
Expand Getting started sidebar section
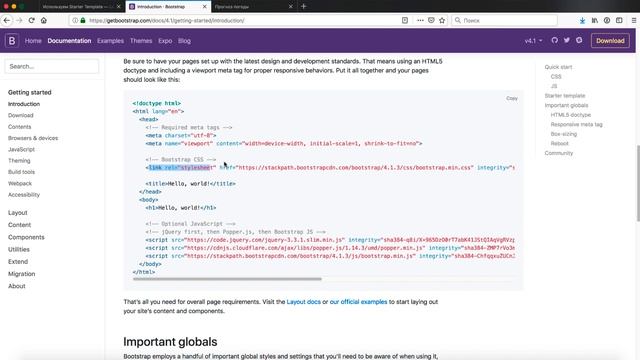tap(30, 92)
